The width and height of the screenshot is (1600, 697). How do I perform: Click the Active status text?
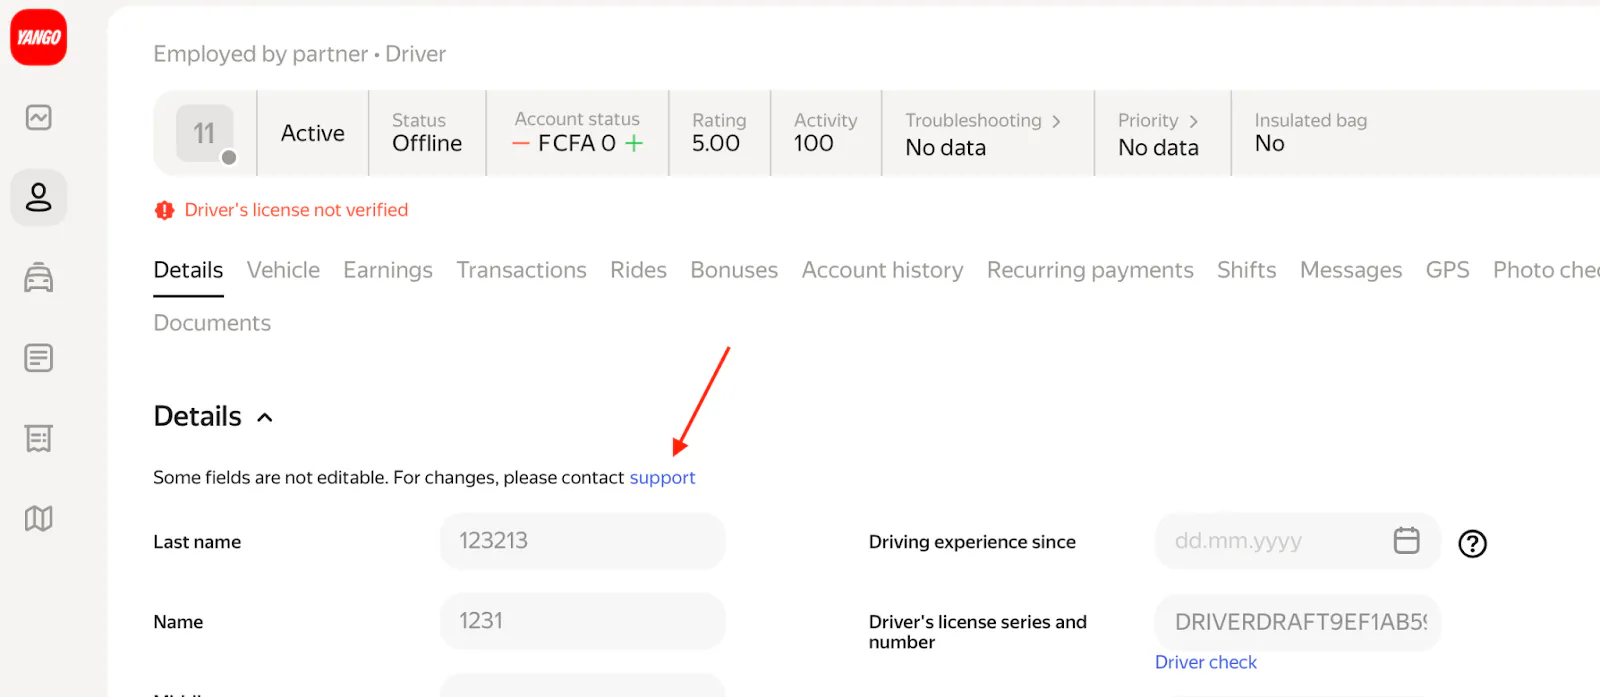(x=313, y=133)
